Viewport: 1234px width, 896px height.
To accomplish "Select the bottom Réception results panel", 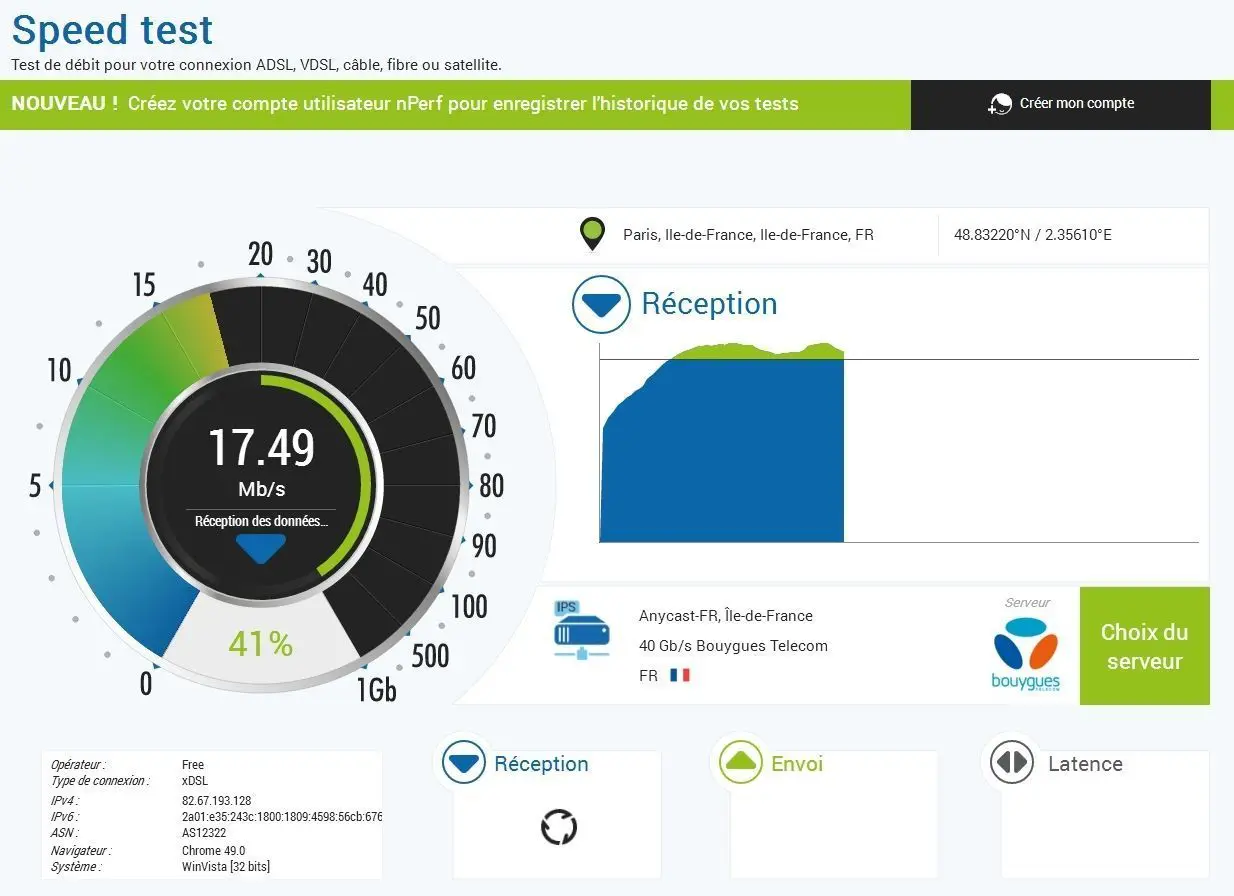I will click(557, 814).
